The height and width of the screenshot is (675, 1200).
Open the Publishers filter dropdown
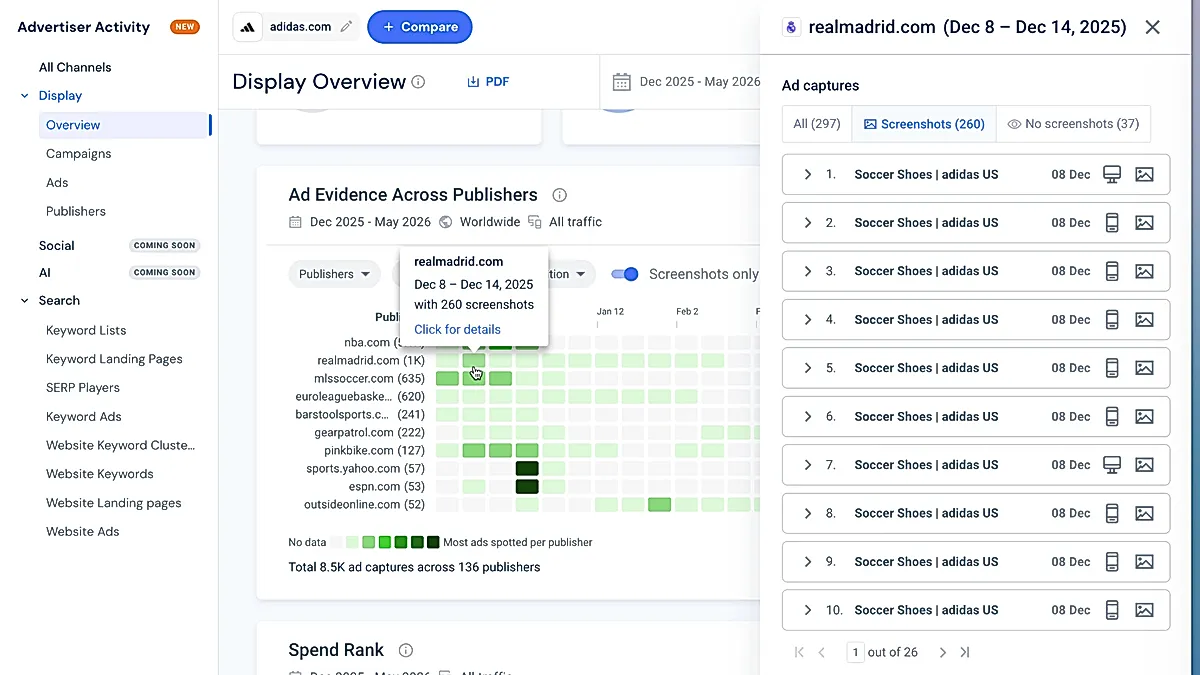pyautogui.click(x=334, y=274)
